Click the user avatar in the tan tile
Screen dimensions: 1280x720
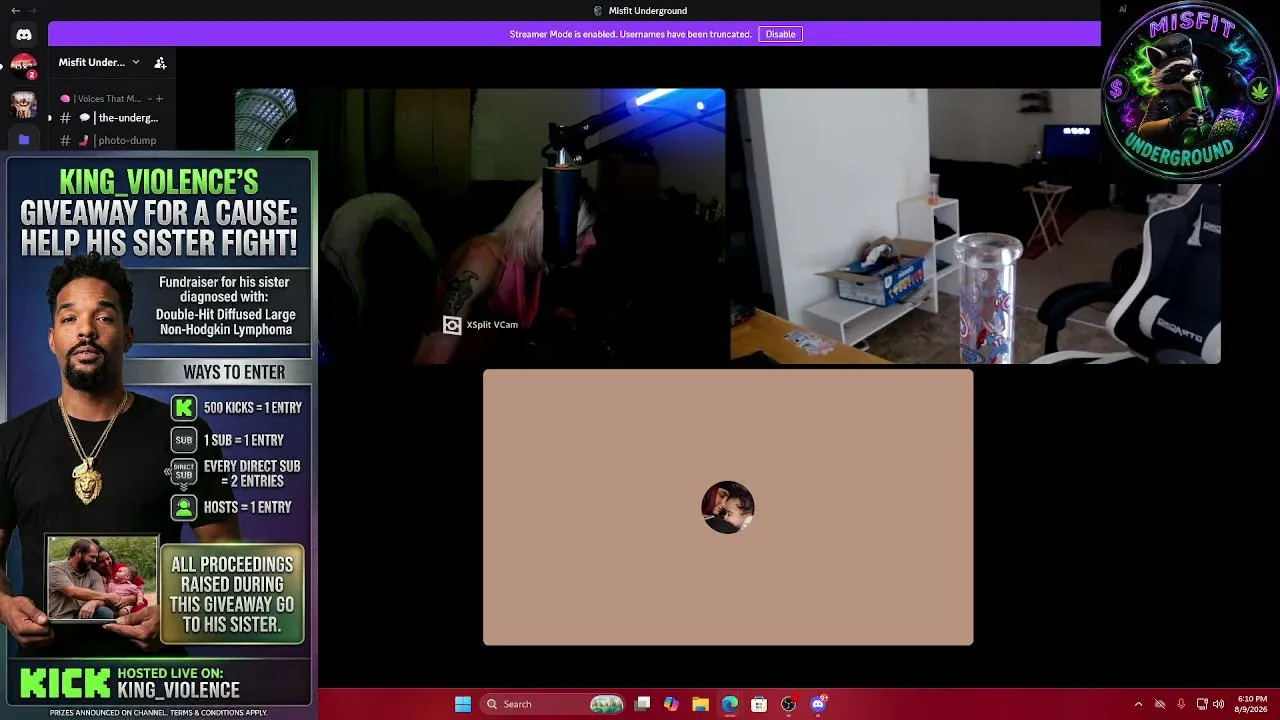point(728,507)
